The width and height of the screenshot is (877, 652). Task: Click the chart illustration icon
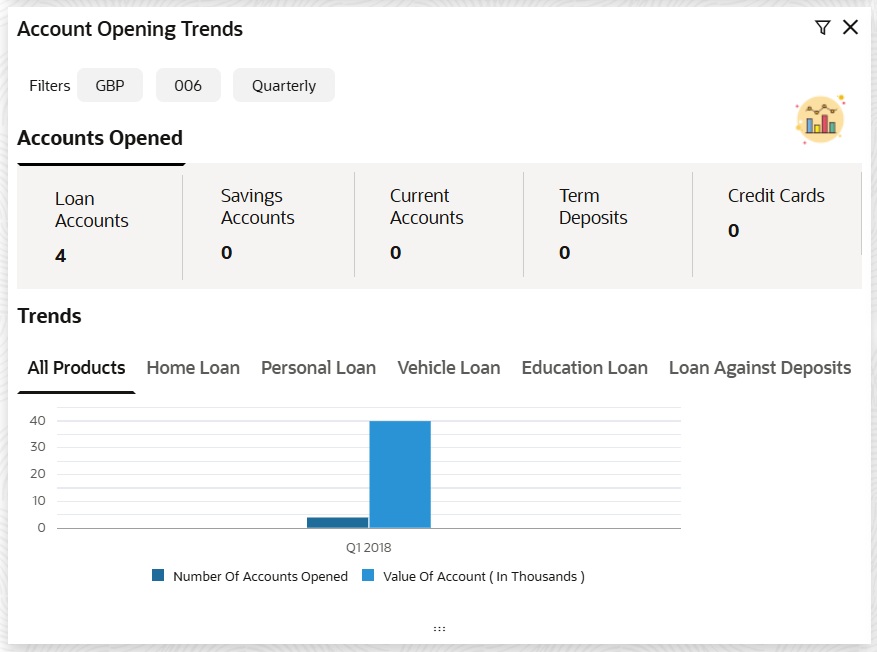coord(820,120)
